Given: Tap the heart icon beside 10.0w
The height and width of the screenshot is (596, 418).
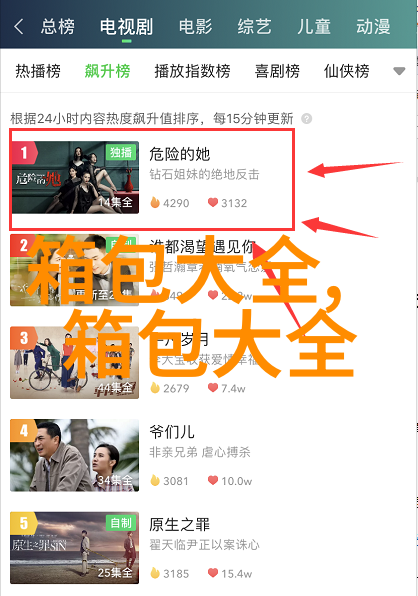Looking at the screenshot, I should pyautogui.click(x=213, y=480).
